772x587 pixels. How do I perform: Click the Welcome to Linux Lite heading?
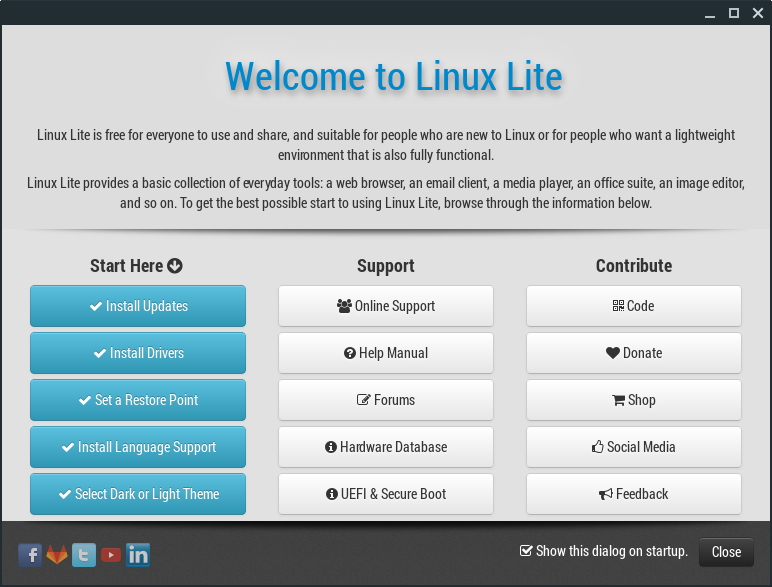tap(393, 76)
